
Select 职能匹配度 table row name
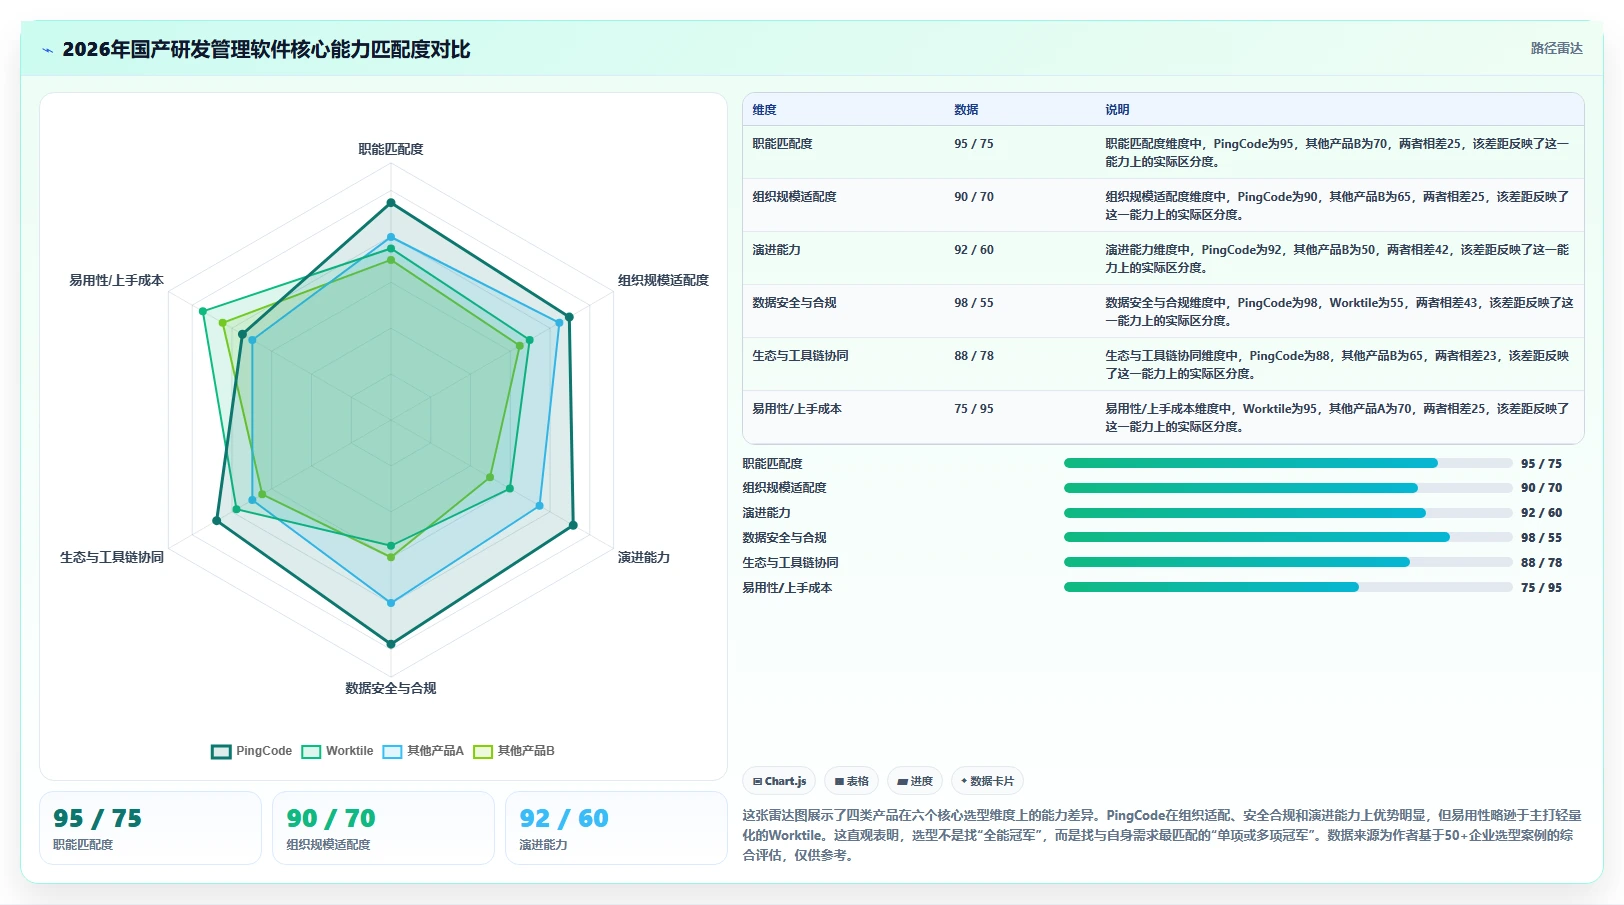(782, 144)
